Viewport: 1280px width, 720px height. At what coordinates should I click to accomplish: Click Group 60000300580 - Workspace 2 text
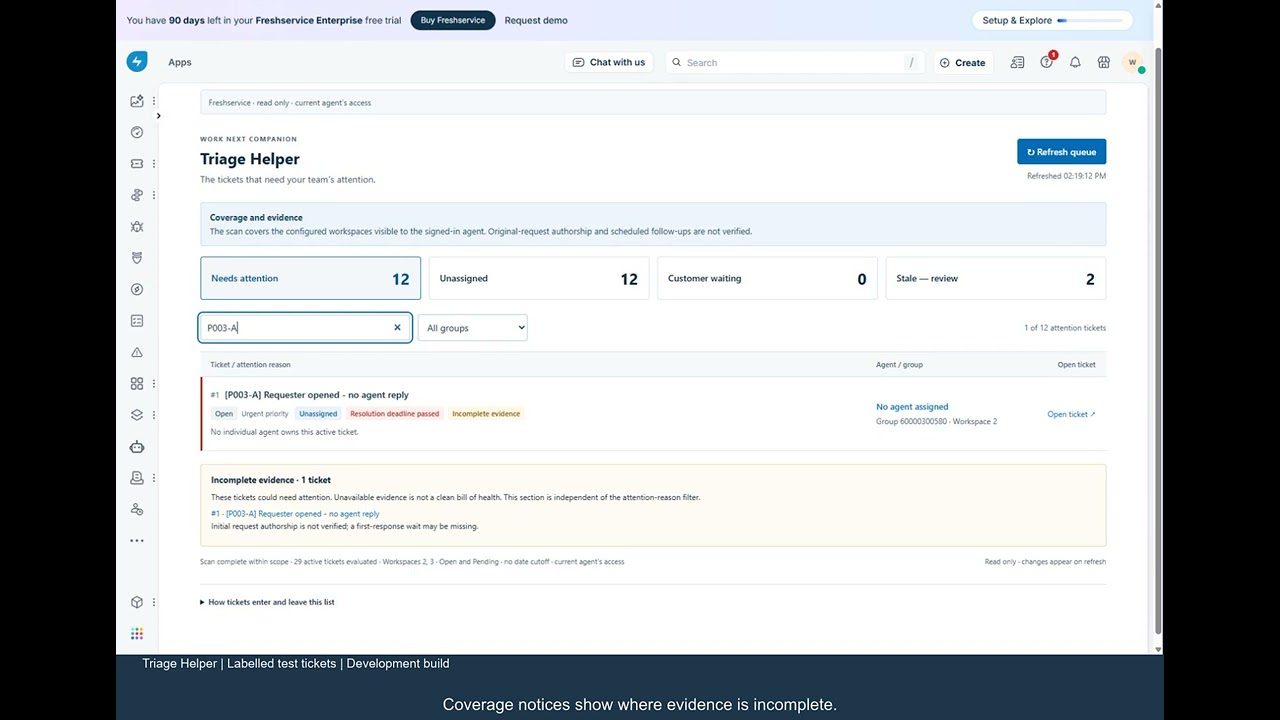pyautogui.click(x=936, y=422)
